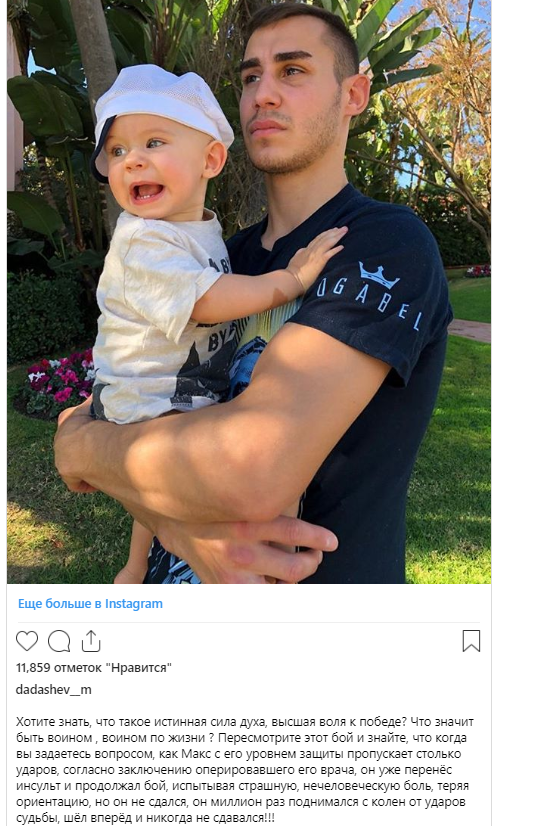Like the post with the heart icon

[x=27, y=641]
